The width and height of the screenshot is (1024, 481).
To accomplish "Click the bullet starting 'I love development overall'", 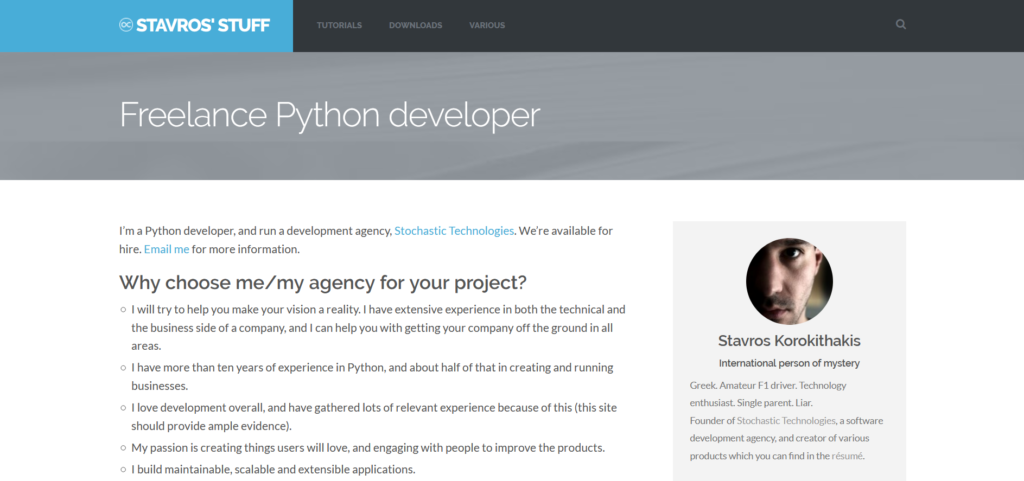I will 374,416.
